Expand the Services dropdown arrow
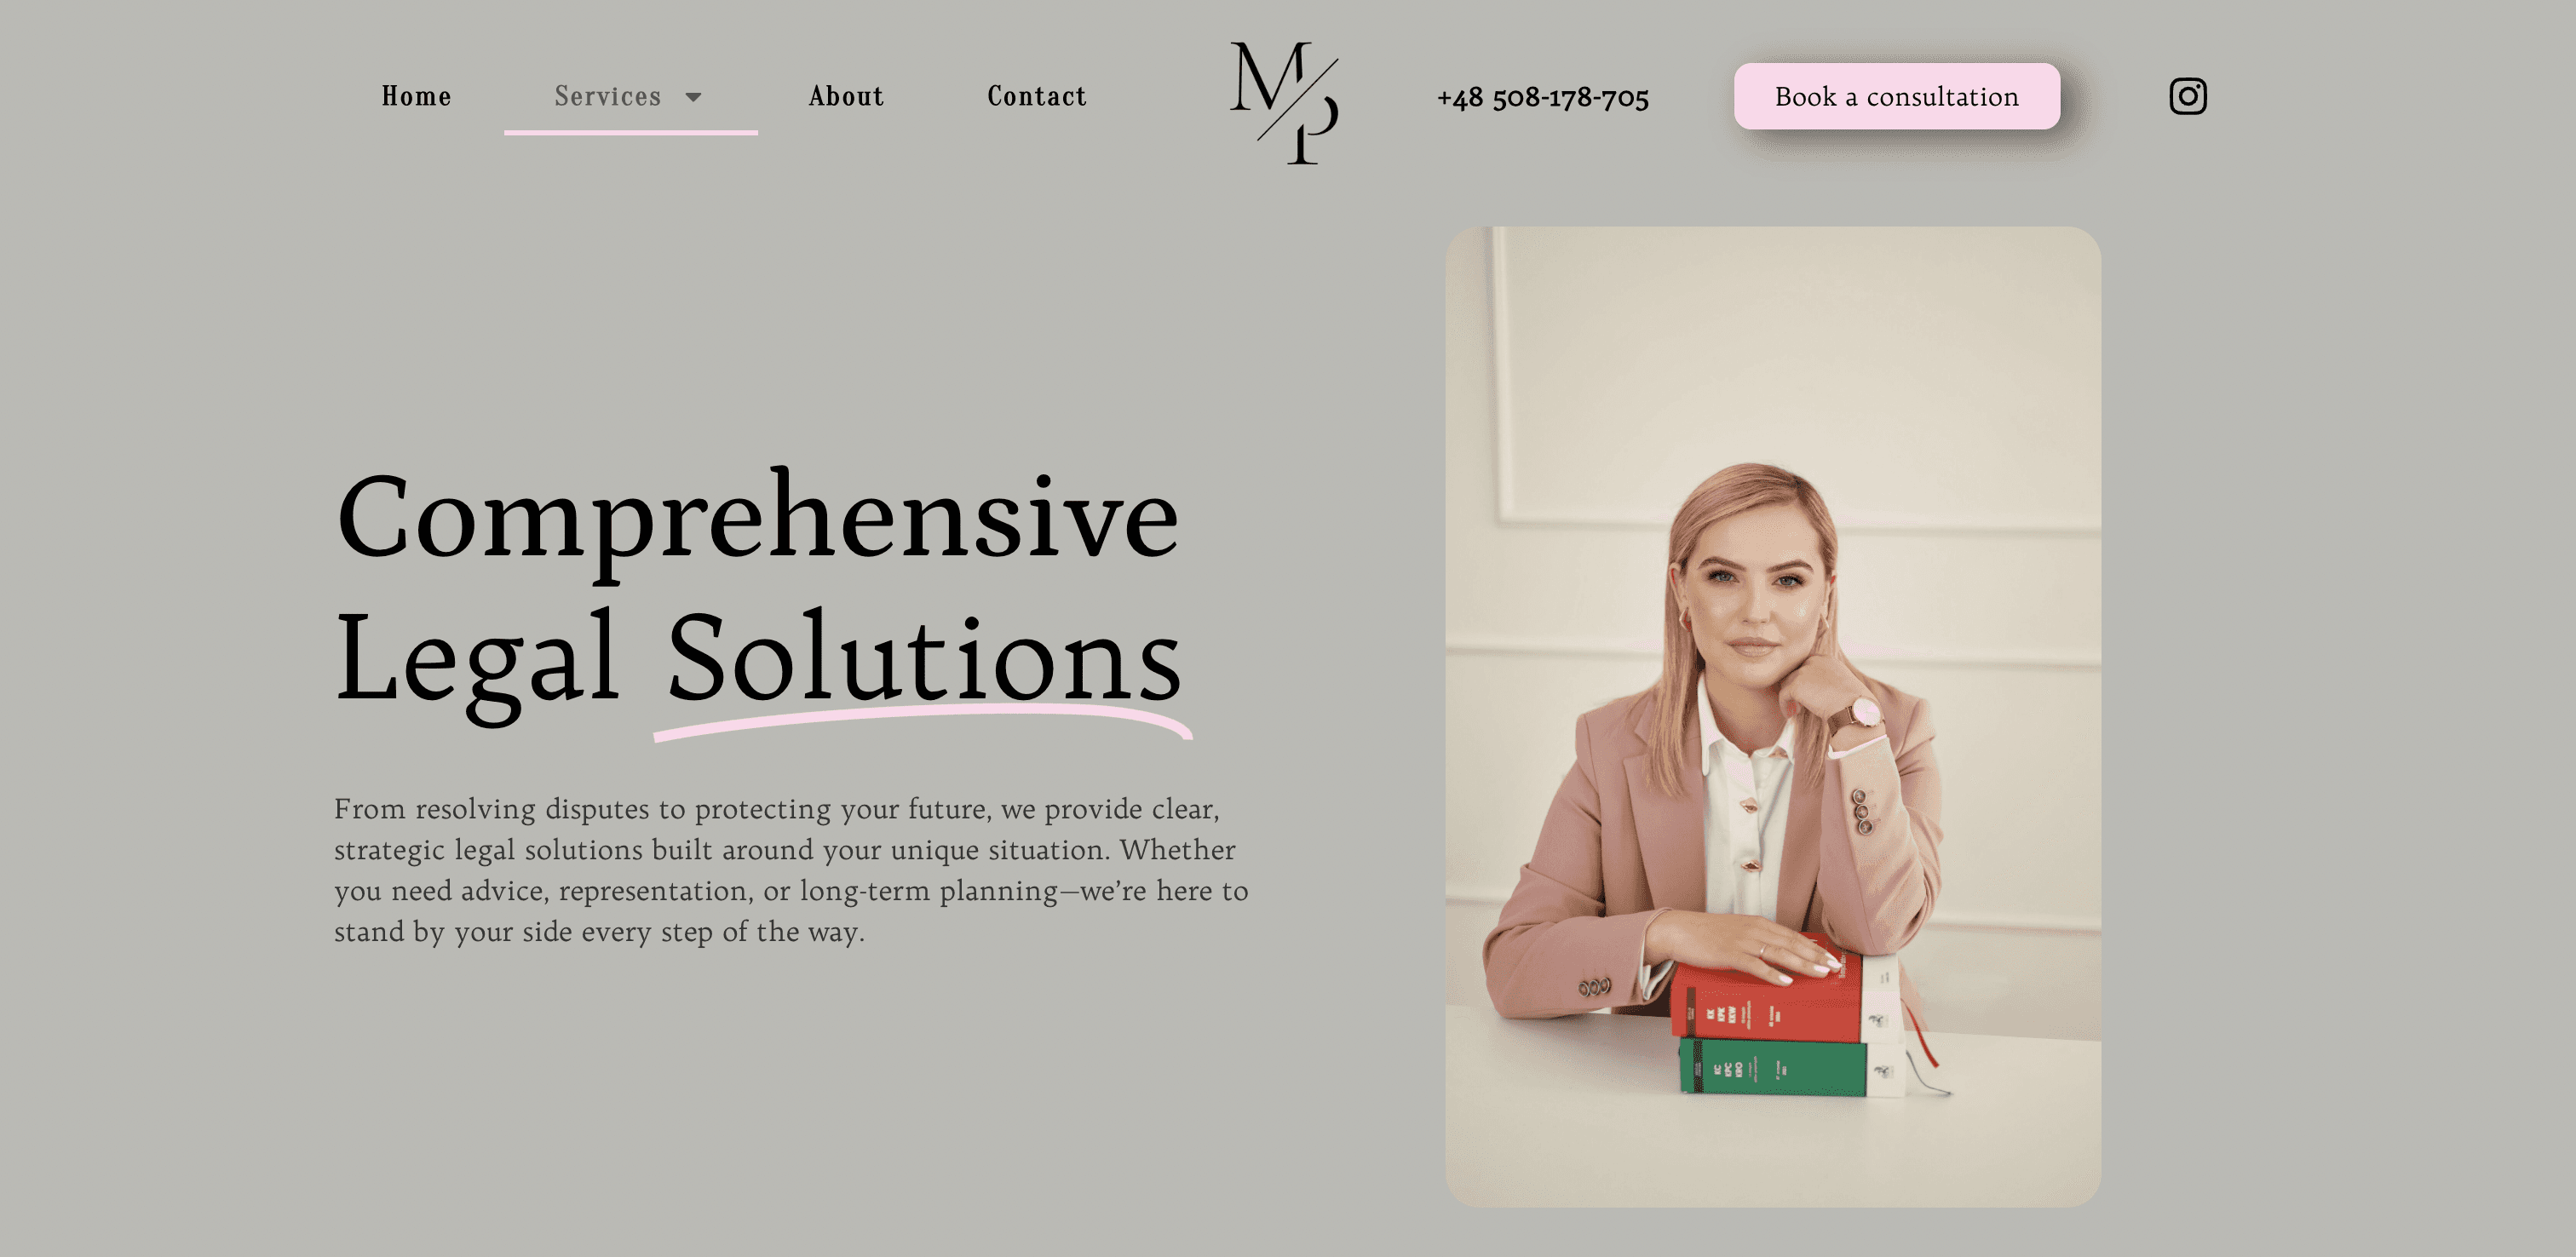This screenshot has width=2576, height=1257. tap(693, 97)
